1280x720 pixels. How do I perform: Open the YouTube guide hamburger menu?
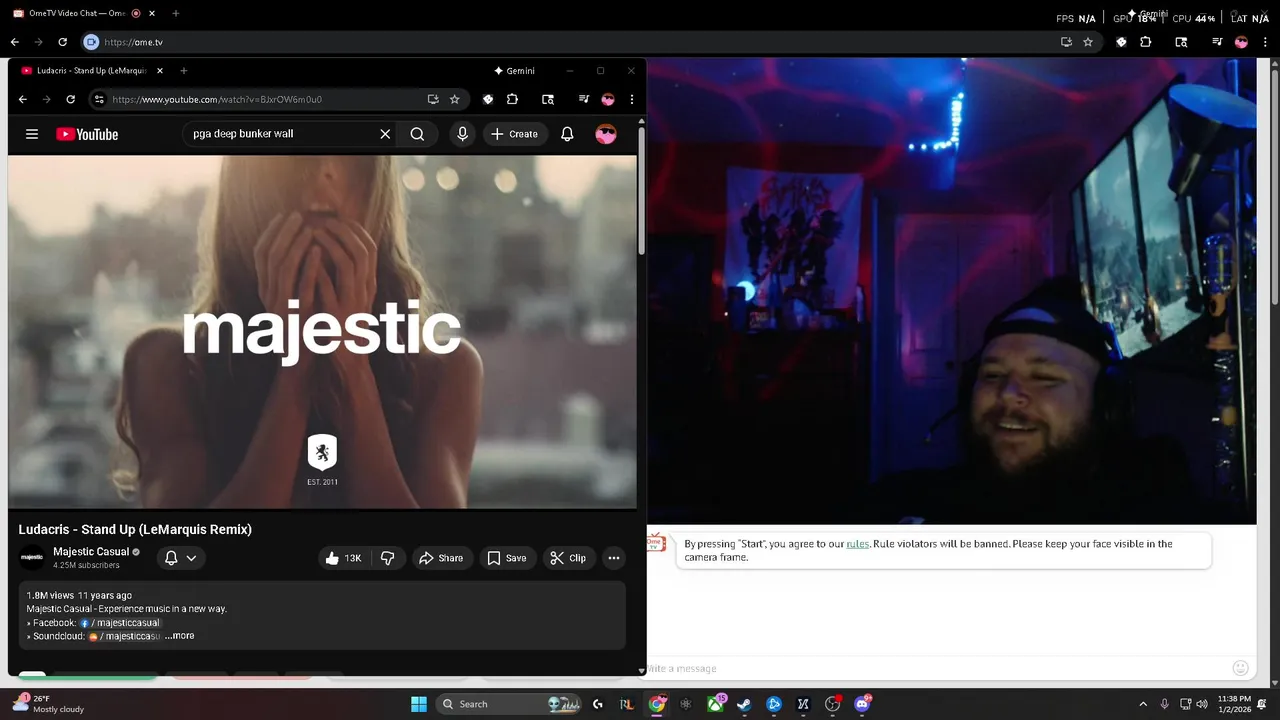pos(32,134)
